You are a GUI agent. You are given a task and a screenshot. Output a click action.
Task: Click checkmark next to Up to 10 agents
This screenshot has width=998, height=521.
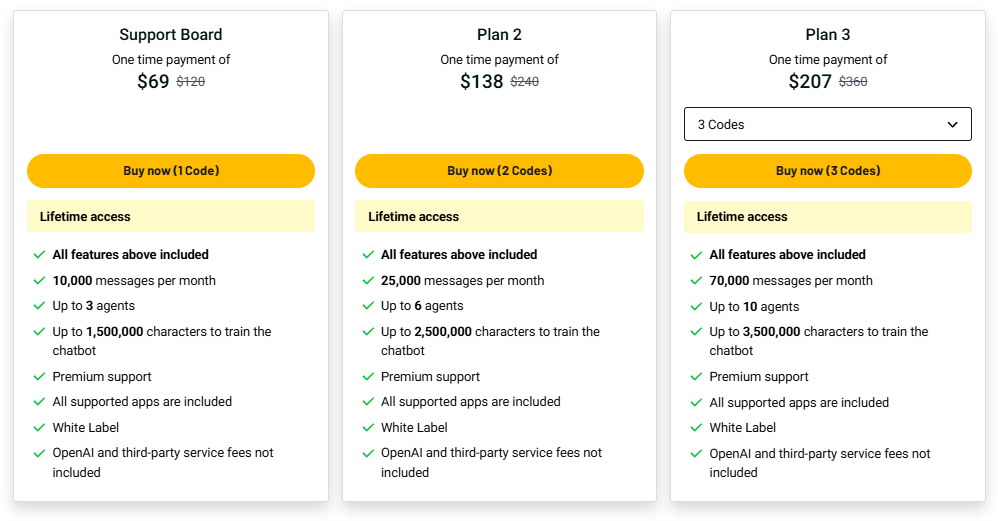pyautogui.click(x=696, y=307)
